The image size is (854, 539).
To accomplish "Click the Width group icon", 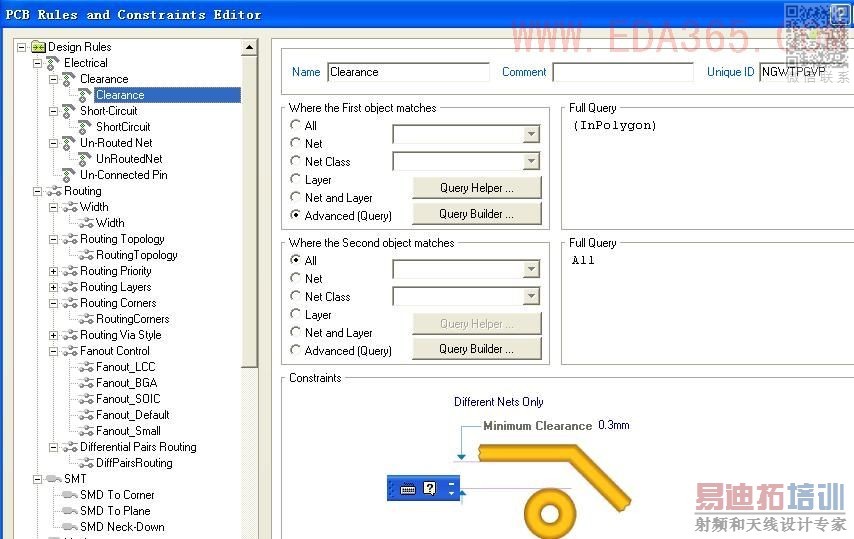I will click(70, 207).
